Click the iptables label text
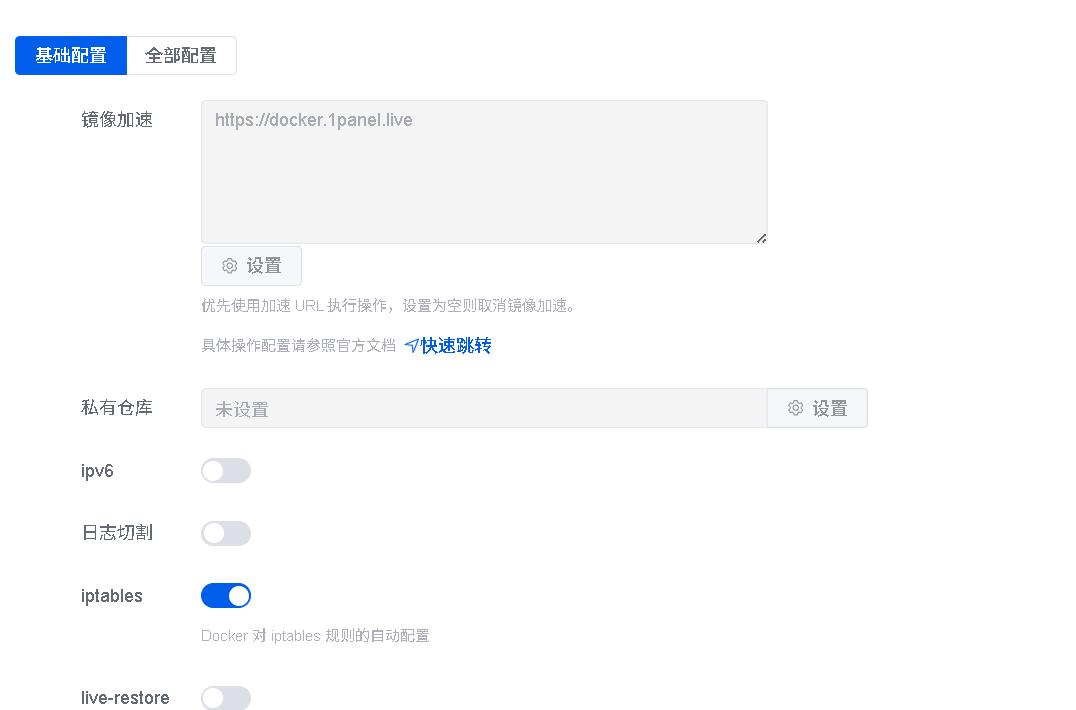This screenshot has height=710, width=1076. [x=112, y=595]
